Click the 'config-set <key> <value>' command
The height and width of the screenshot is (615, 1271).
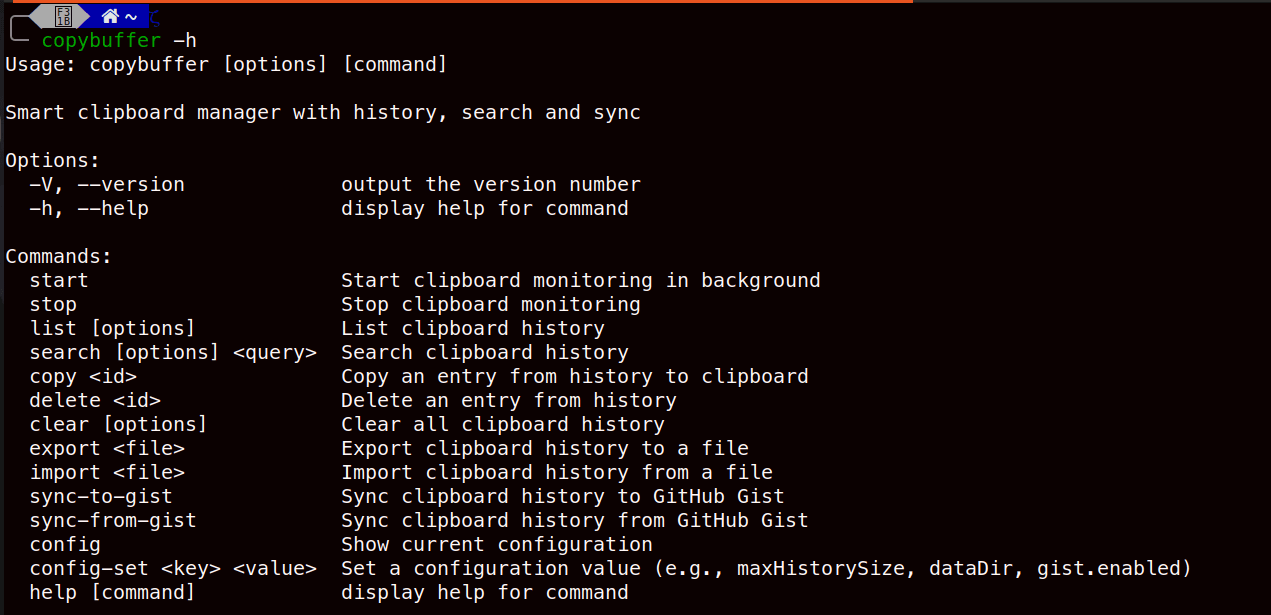pyautogui.click(x=173, y=569)
